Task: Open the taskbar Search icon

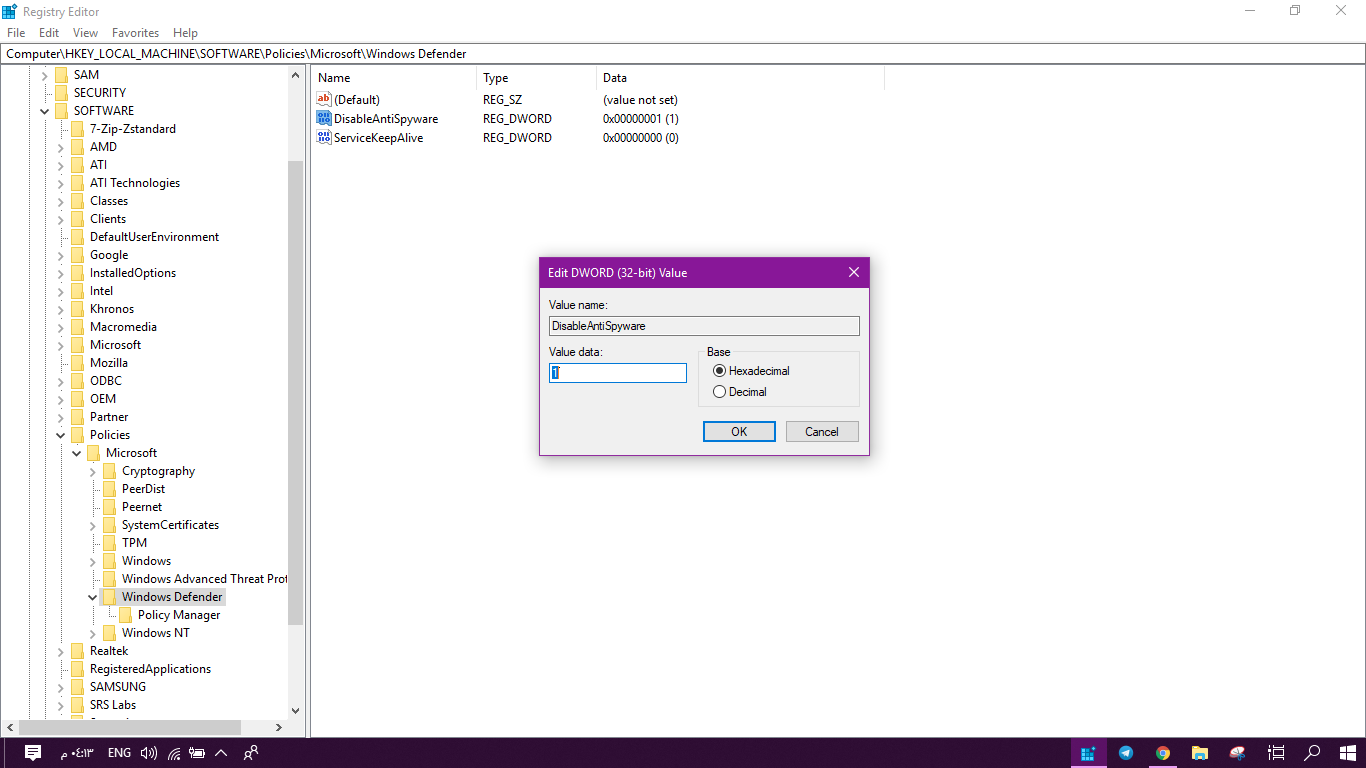Action: click(x=1313, y=753)
